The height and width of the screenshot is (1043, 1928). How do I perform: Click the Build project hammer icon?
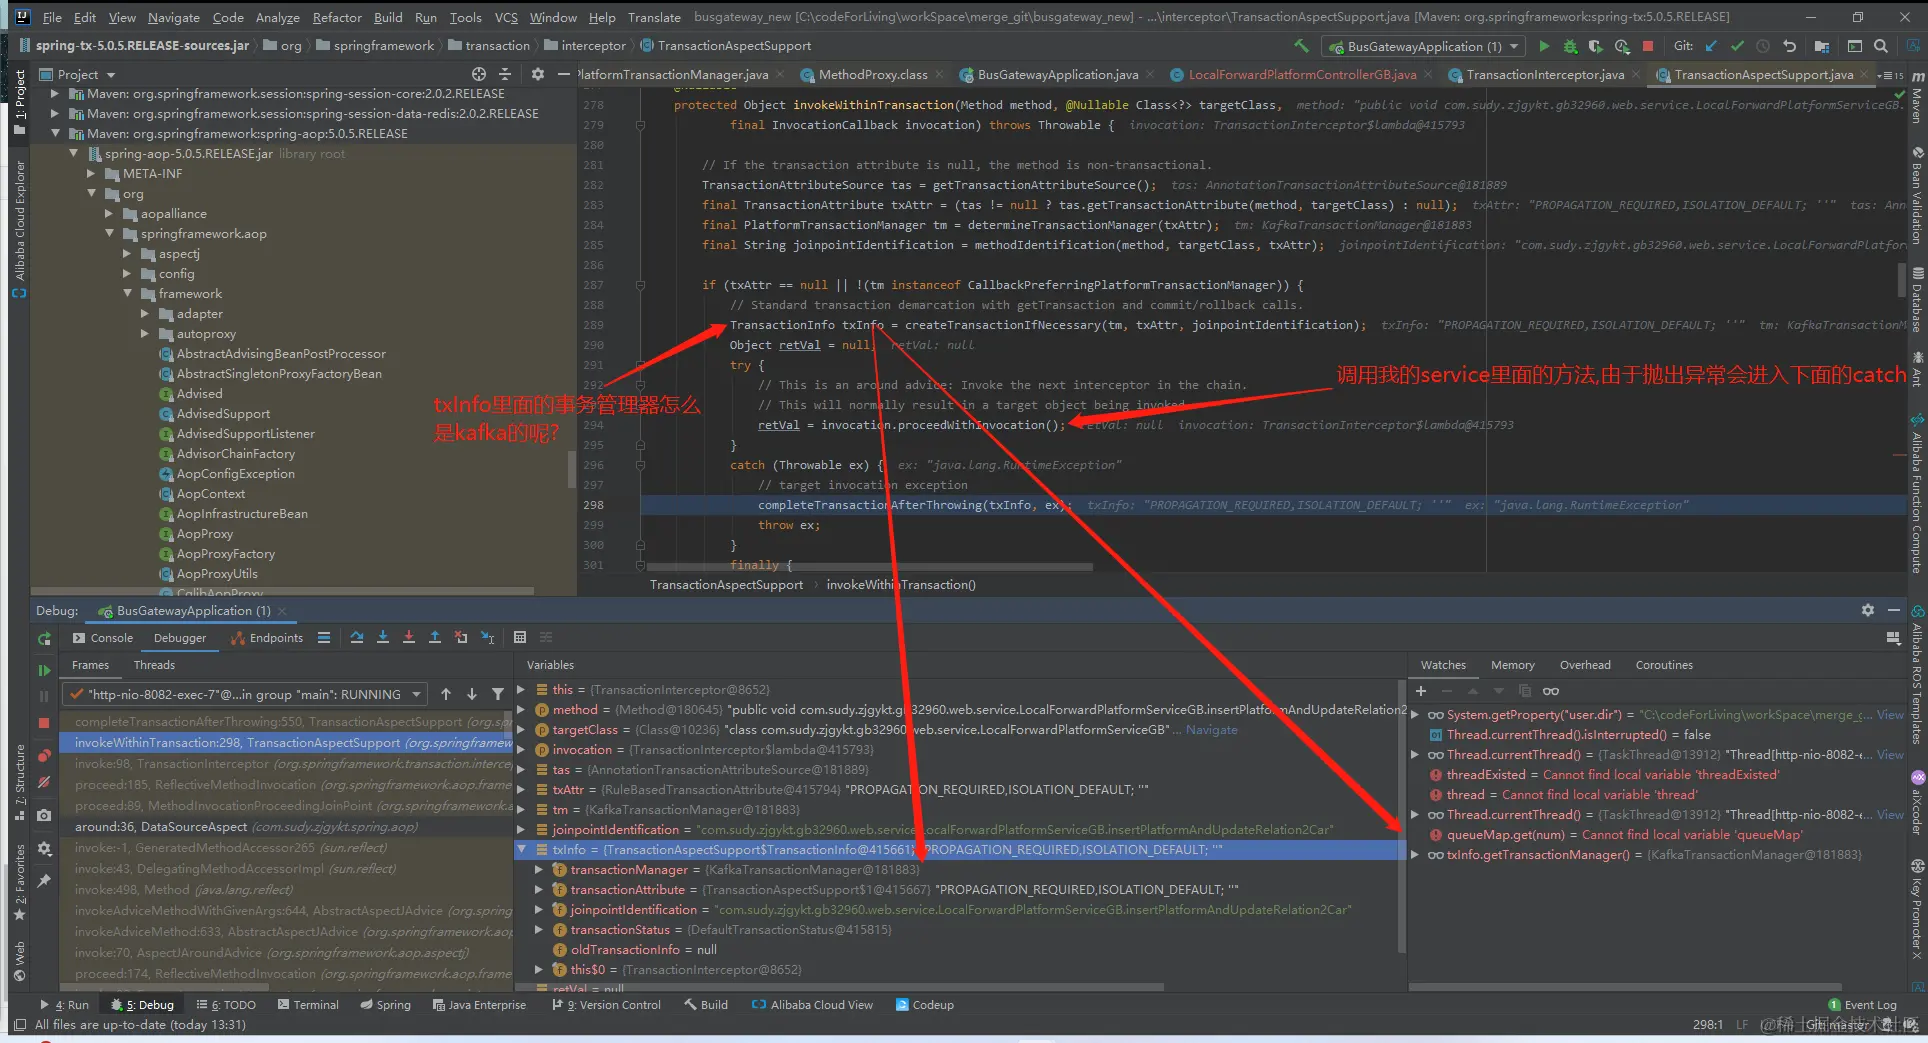pyautogui.click(x=1301, y=46)
